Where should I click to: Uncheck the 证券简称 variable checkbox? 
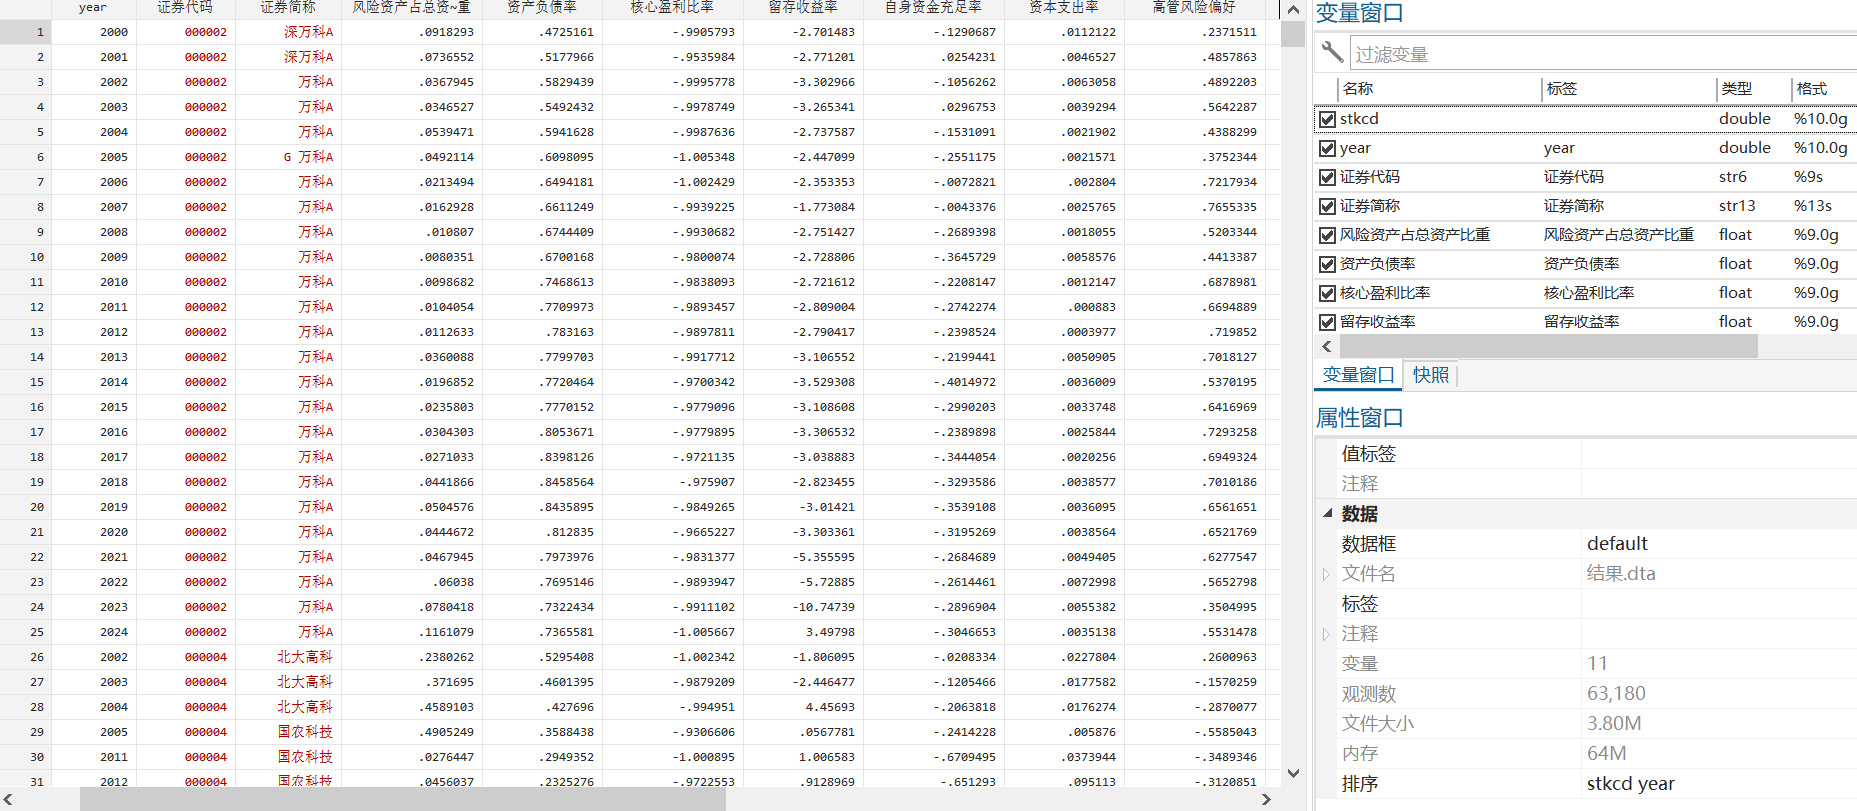[x=1327, y=206]
